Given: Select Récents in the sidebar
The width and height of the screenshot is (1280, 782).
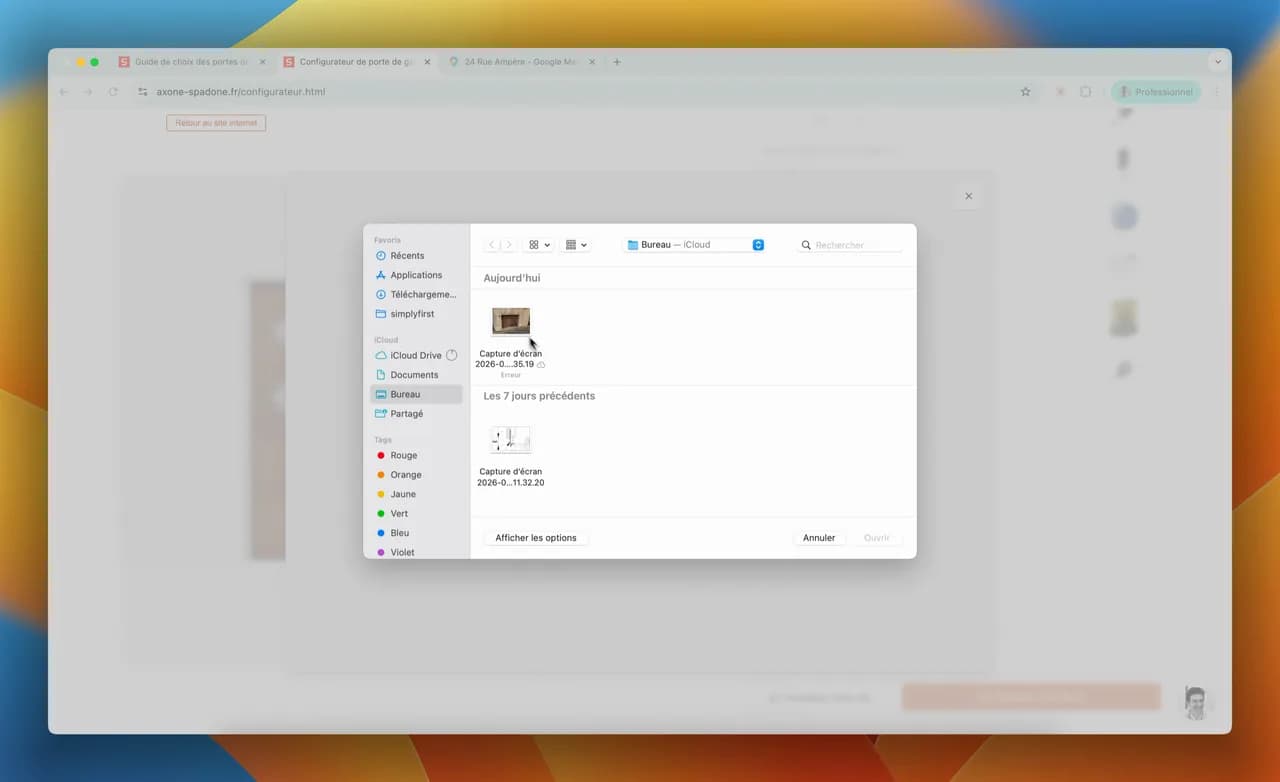Looking at the screenshot, I should (416, 256).
